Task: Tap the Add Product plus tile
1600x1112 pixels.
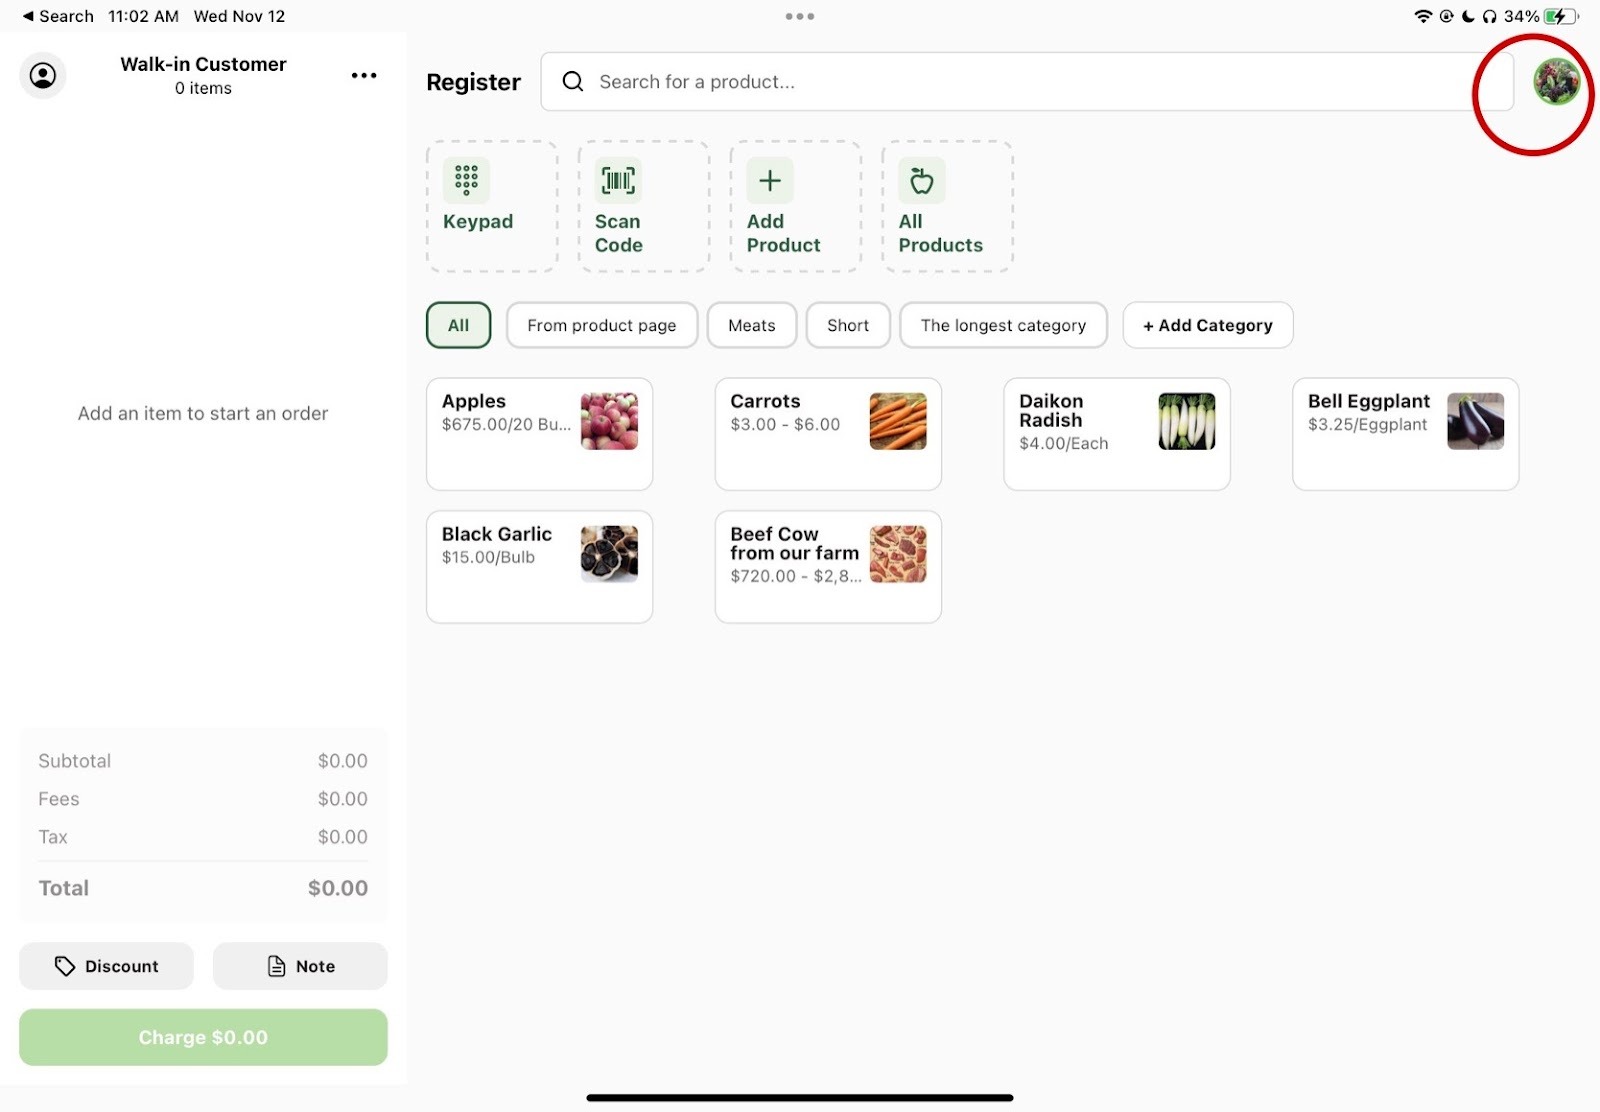Action: coord(795,206)
